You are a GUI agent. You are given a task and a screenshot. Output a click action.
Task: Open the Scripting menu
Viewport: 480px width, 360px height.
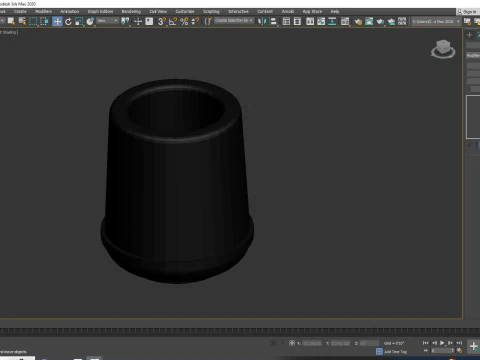pos(211,11)
